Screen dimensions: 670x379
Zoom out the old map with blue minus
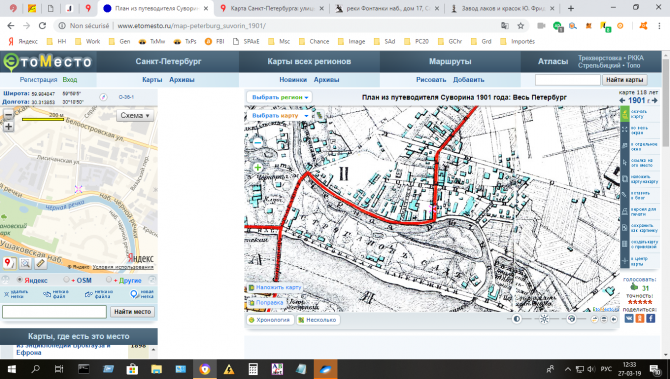[x=258, y=143]
